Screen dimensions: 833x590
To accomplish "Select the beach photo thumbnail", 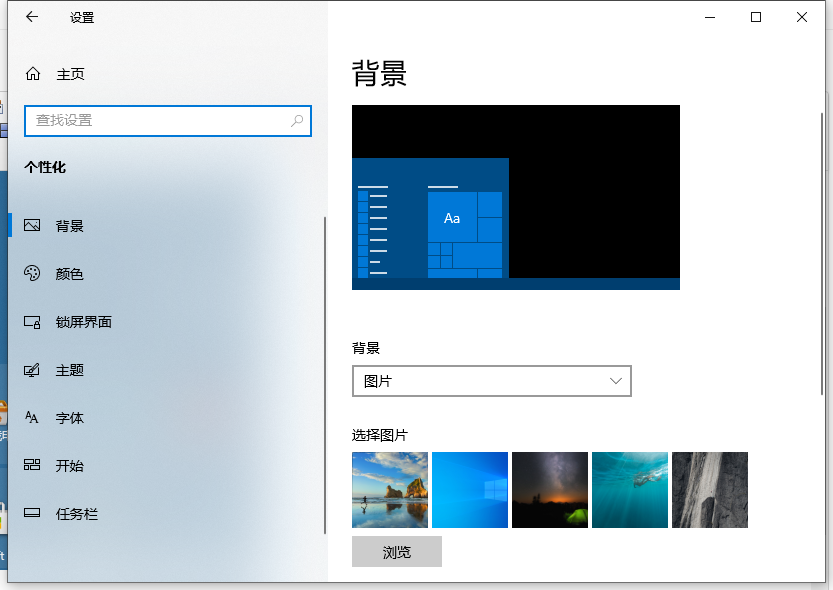I will 389,490.
